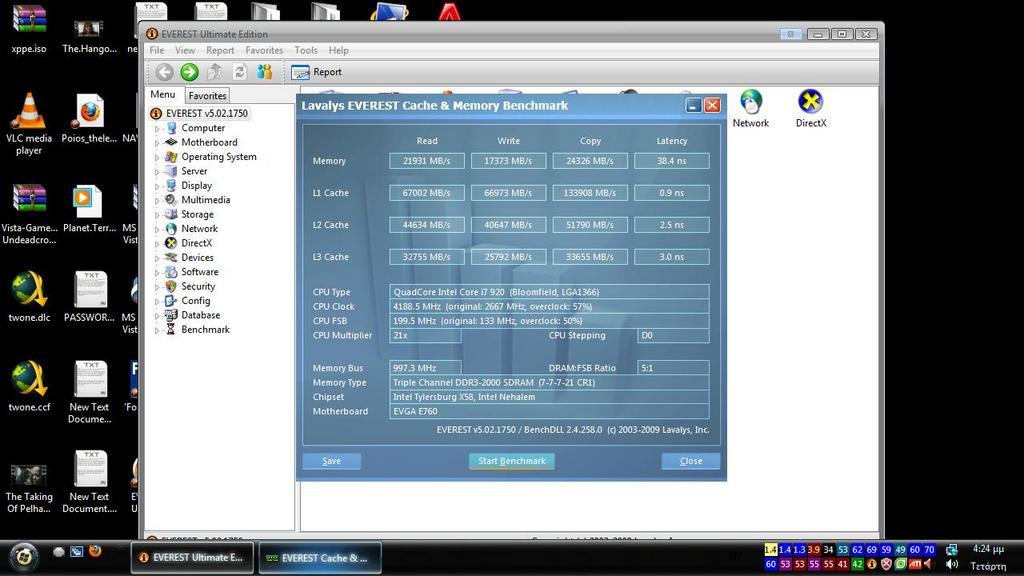Select the Benchmark tree item
This screenshot has width=1024, height=576.
[205, 329]
